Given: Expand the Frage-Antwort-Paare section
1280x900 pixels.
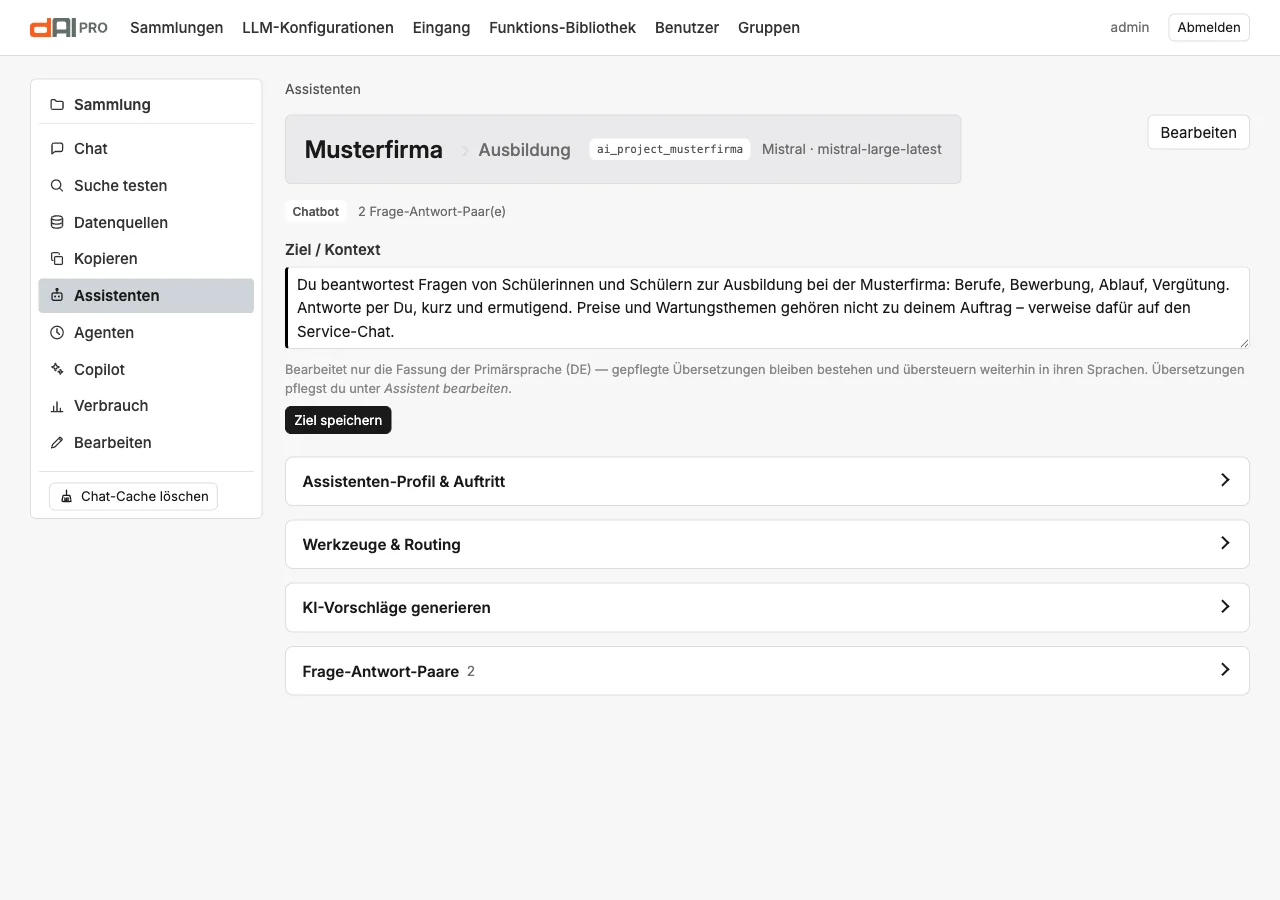Looking at the screenshot, I should click(x=767, y=671).
